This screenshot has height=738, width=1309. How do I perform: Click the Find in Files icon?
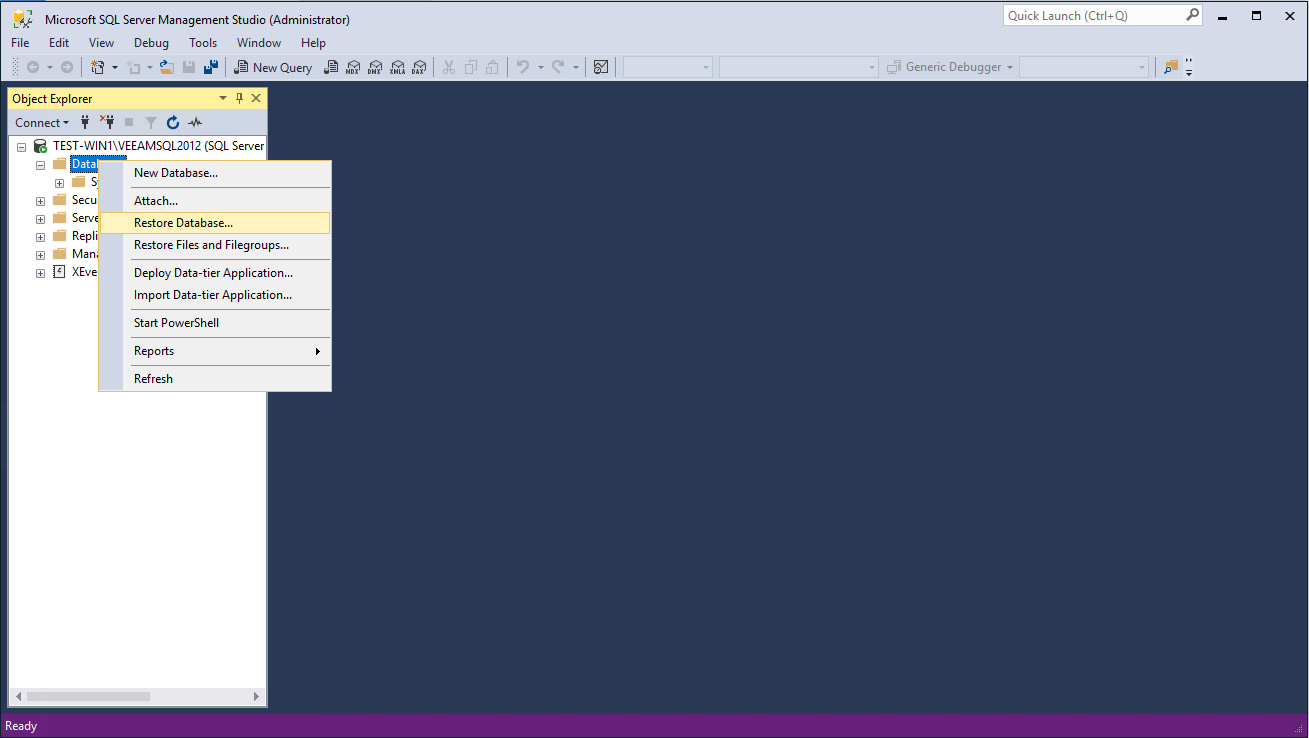(1171, 67)
